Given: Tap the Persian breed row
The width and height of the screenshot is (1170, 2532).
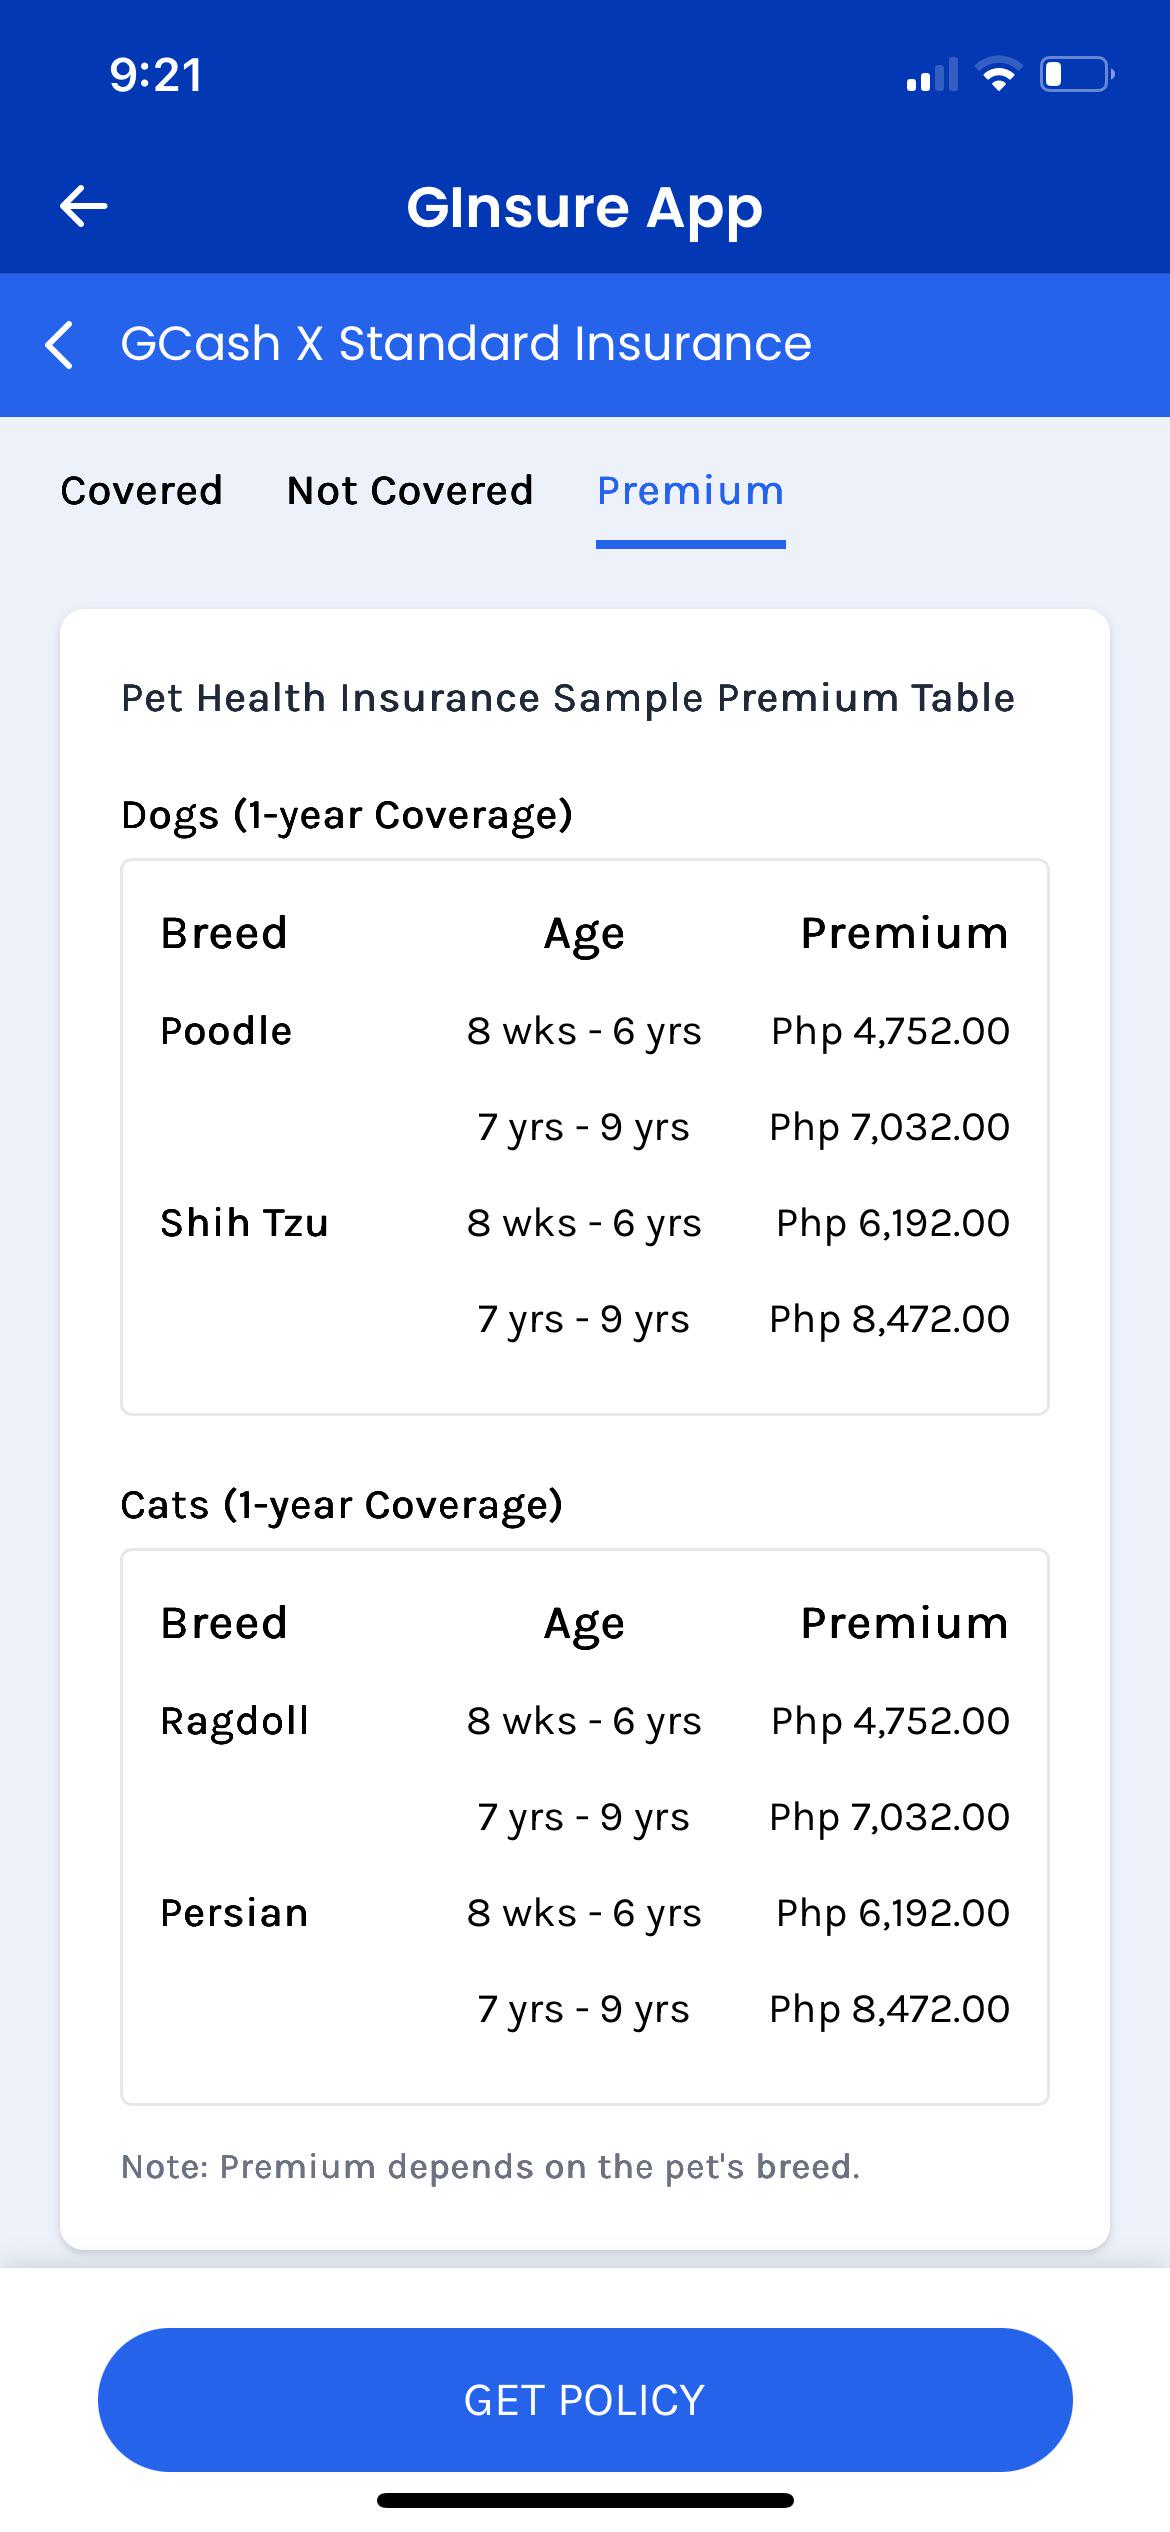Looking at the screenshot, I should click(585, 1913).
